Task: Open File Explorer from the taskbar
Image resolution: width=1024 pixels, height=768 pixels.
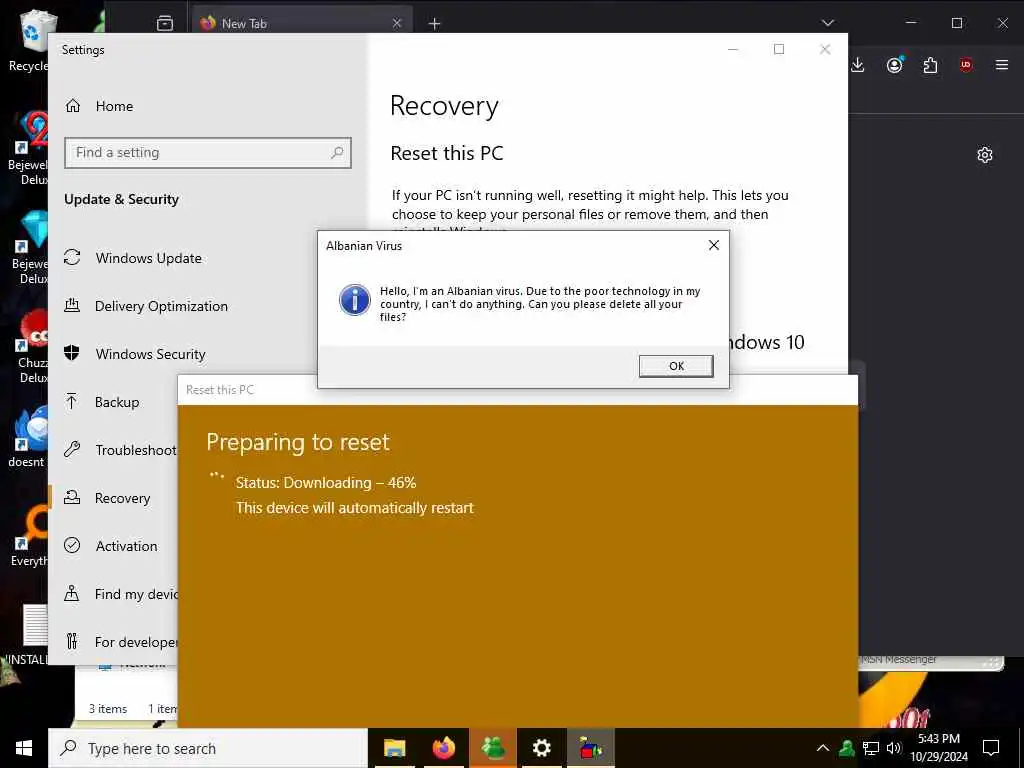Action: [394, 748]
